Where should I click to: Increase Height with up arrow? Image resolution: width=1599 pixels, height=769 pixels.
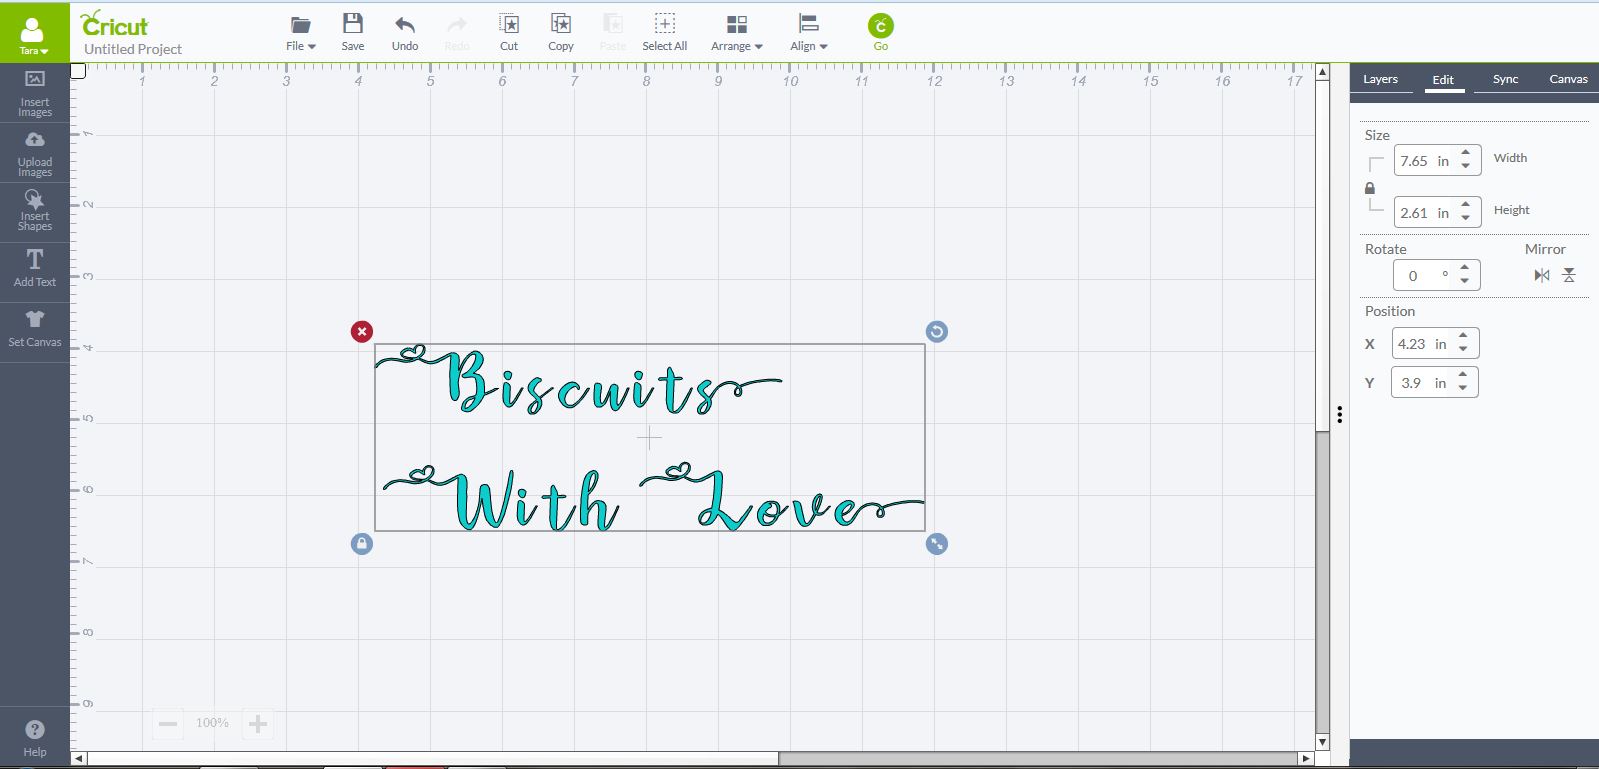point(1466,205)
